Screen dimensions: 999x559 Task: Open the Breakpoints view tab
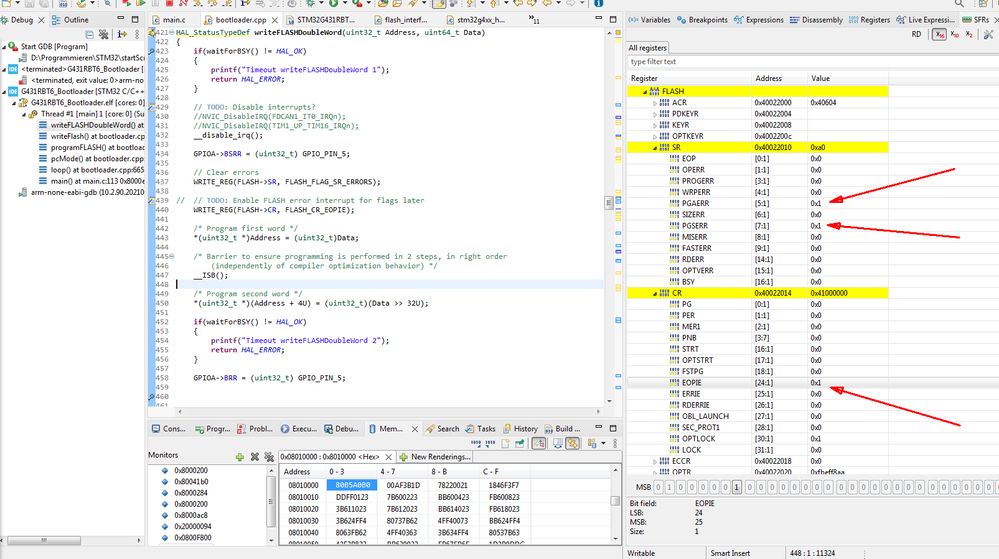point(707,19)
